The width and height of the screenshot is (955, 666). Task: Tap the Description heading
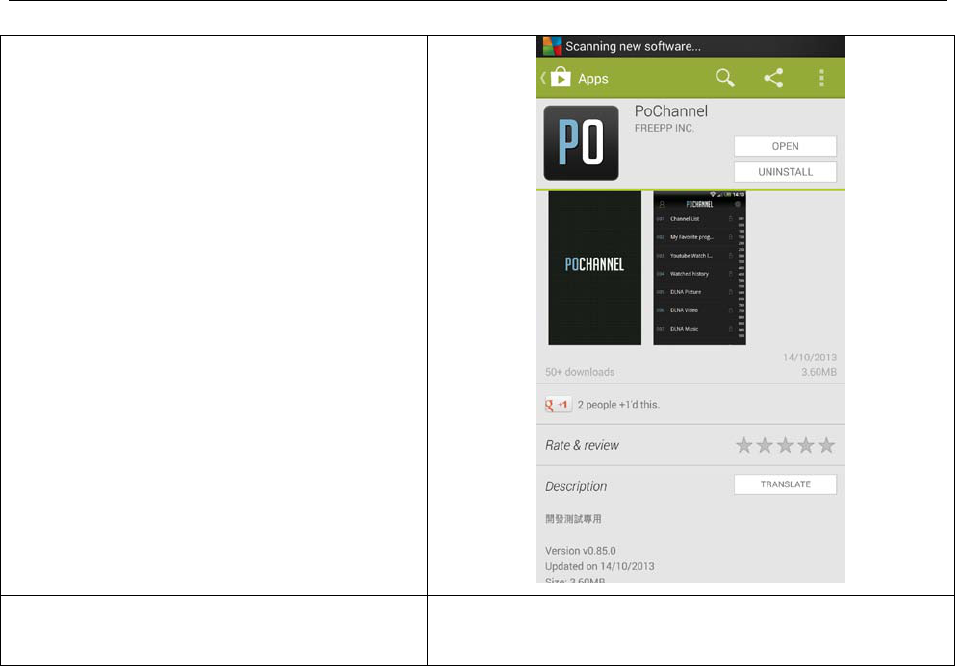click(x=576, y=486)
